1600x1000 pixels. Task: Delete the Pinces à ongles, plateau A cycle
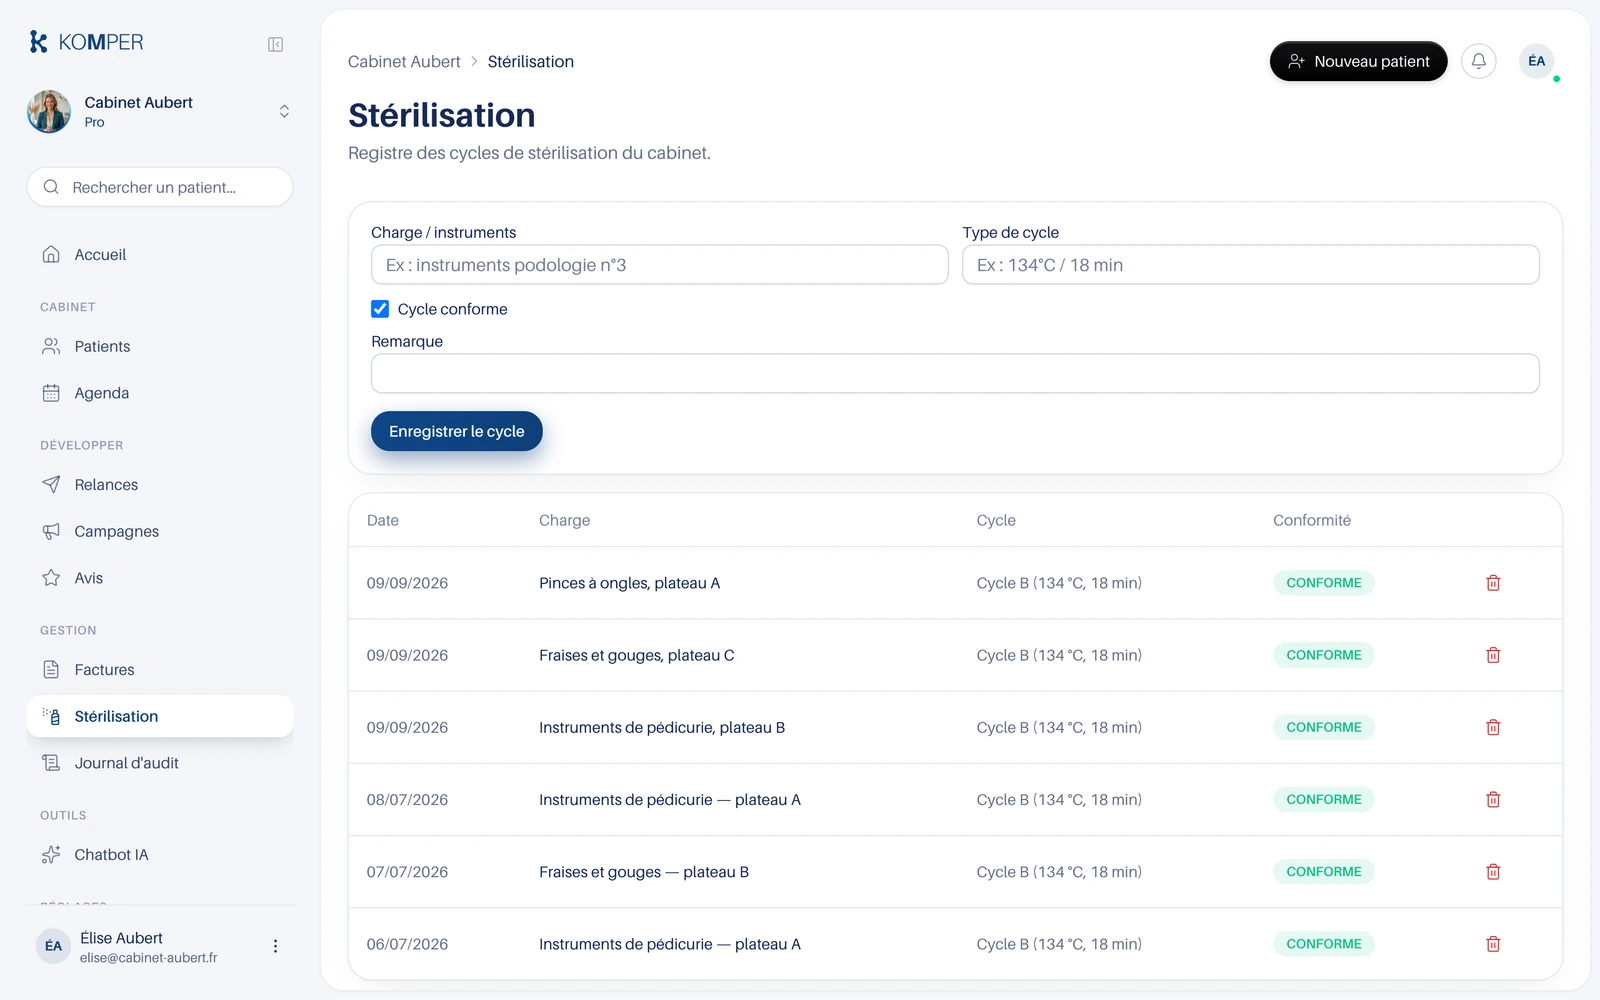tap(1493, 583)
